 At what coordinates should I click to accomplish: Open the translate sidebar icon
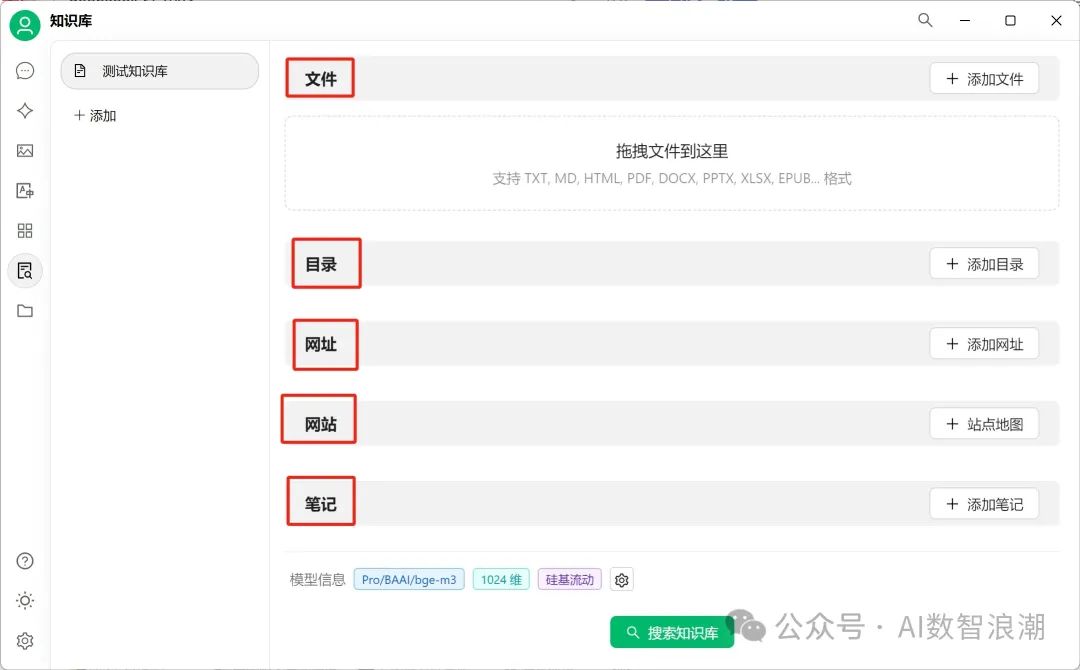click(25, 191)
